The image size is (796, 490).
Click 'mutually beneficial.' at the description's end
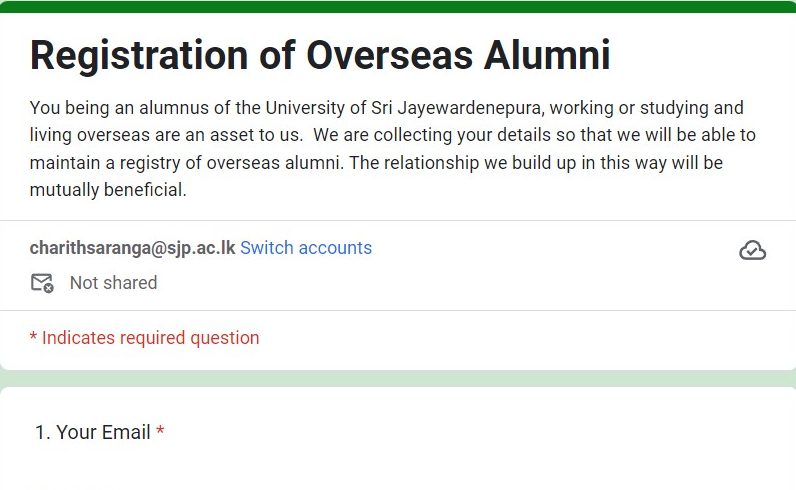108,189
